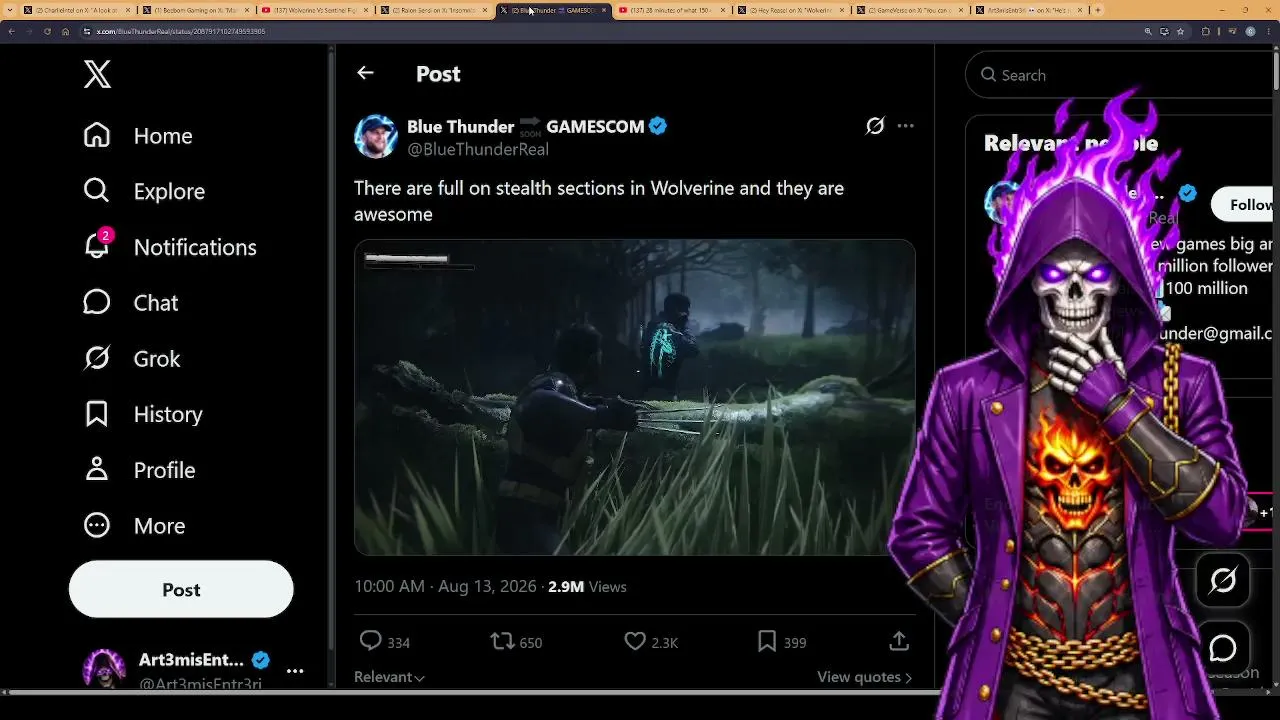Reload the page in the browser toolbar
This screenshot has width=1280, height=720.
click(47, 31)
